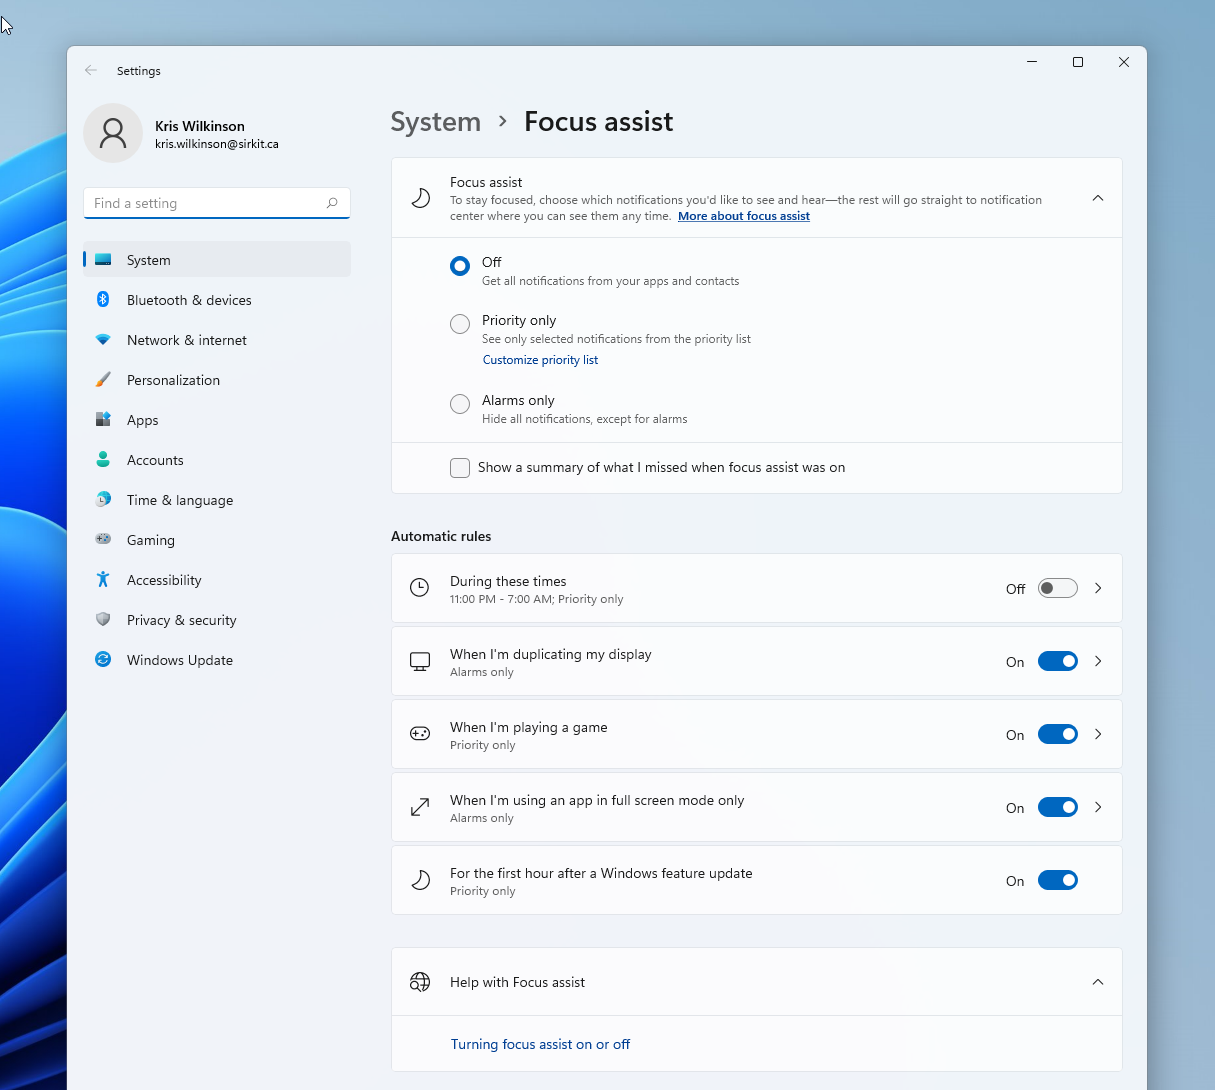Click the Accessibility figure icon
Viewport: 1215px width, 1090px height.
click(x=103, y=580)
